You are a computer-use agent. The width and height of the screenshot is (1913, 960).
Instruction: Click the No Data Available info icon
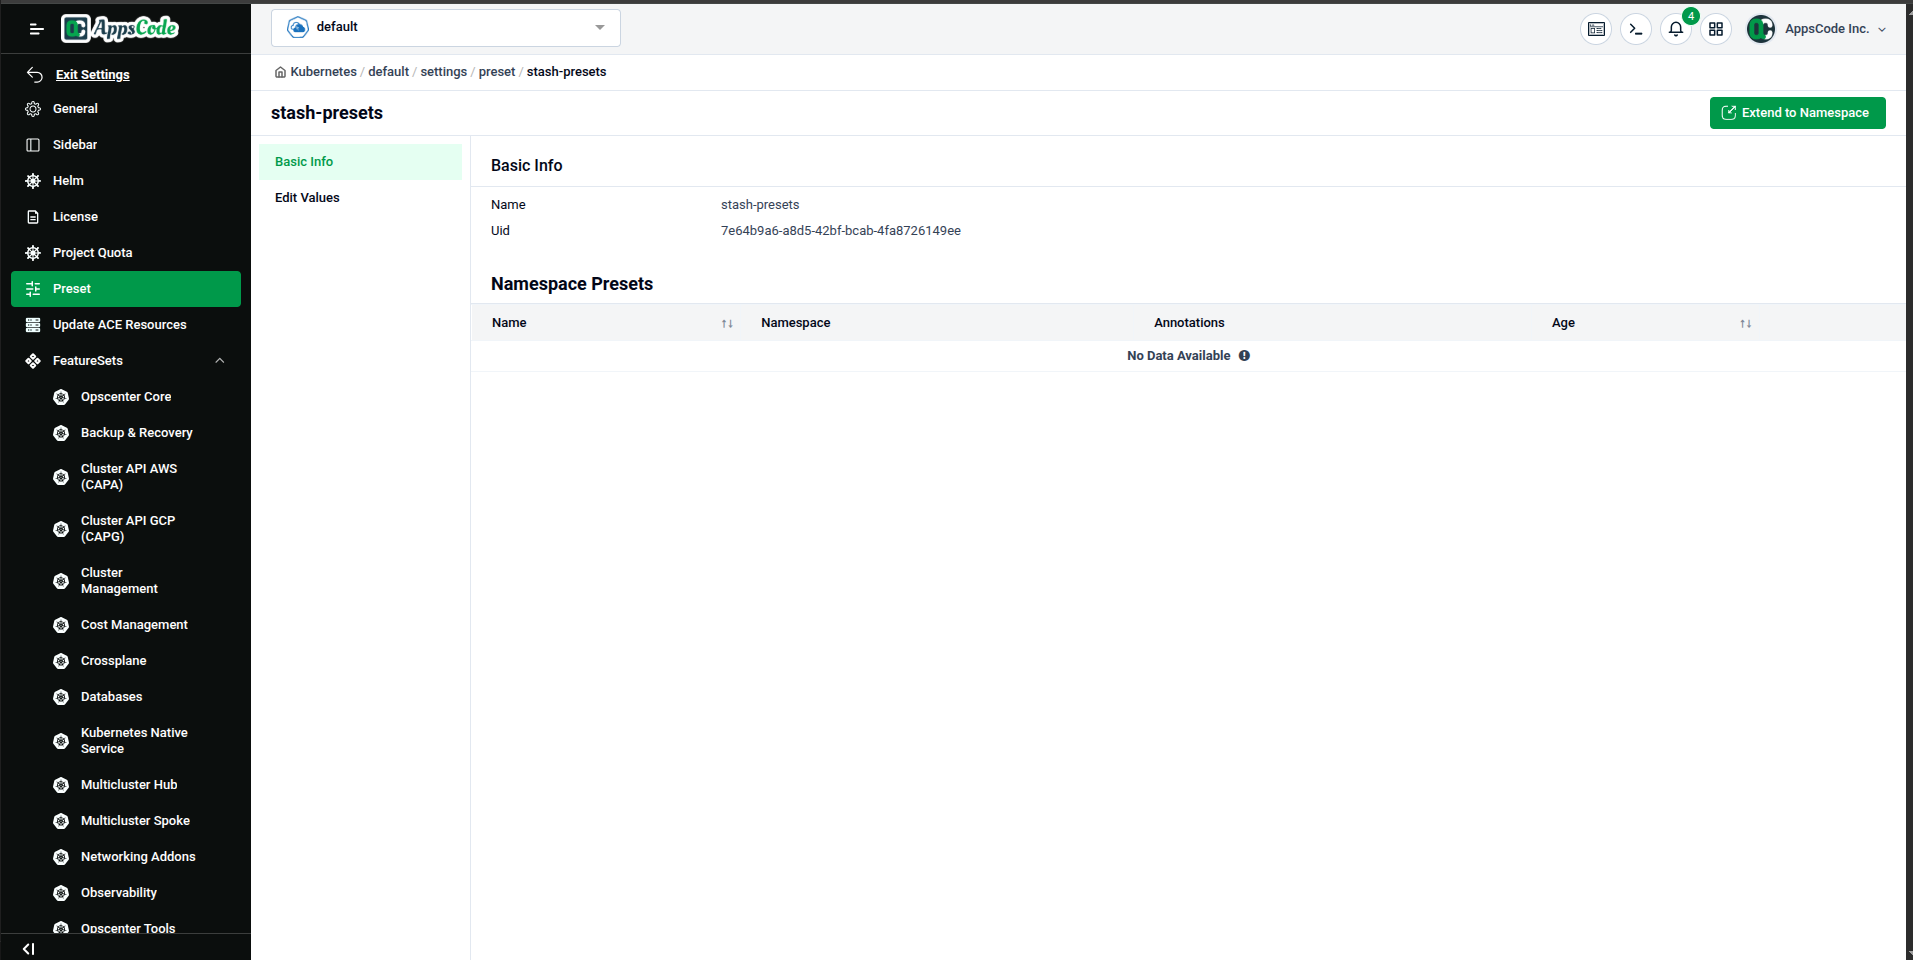(x=1244, y=355)
